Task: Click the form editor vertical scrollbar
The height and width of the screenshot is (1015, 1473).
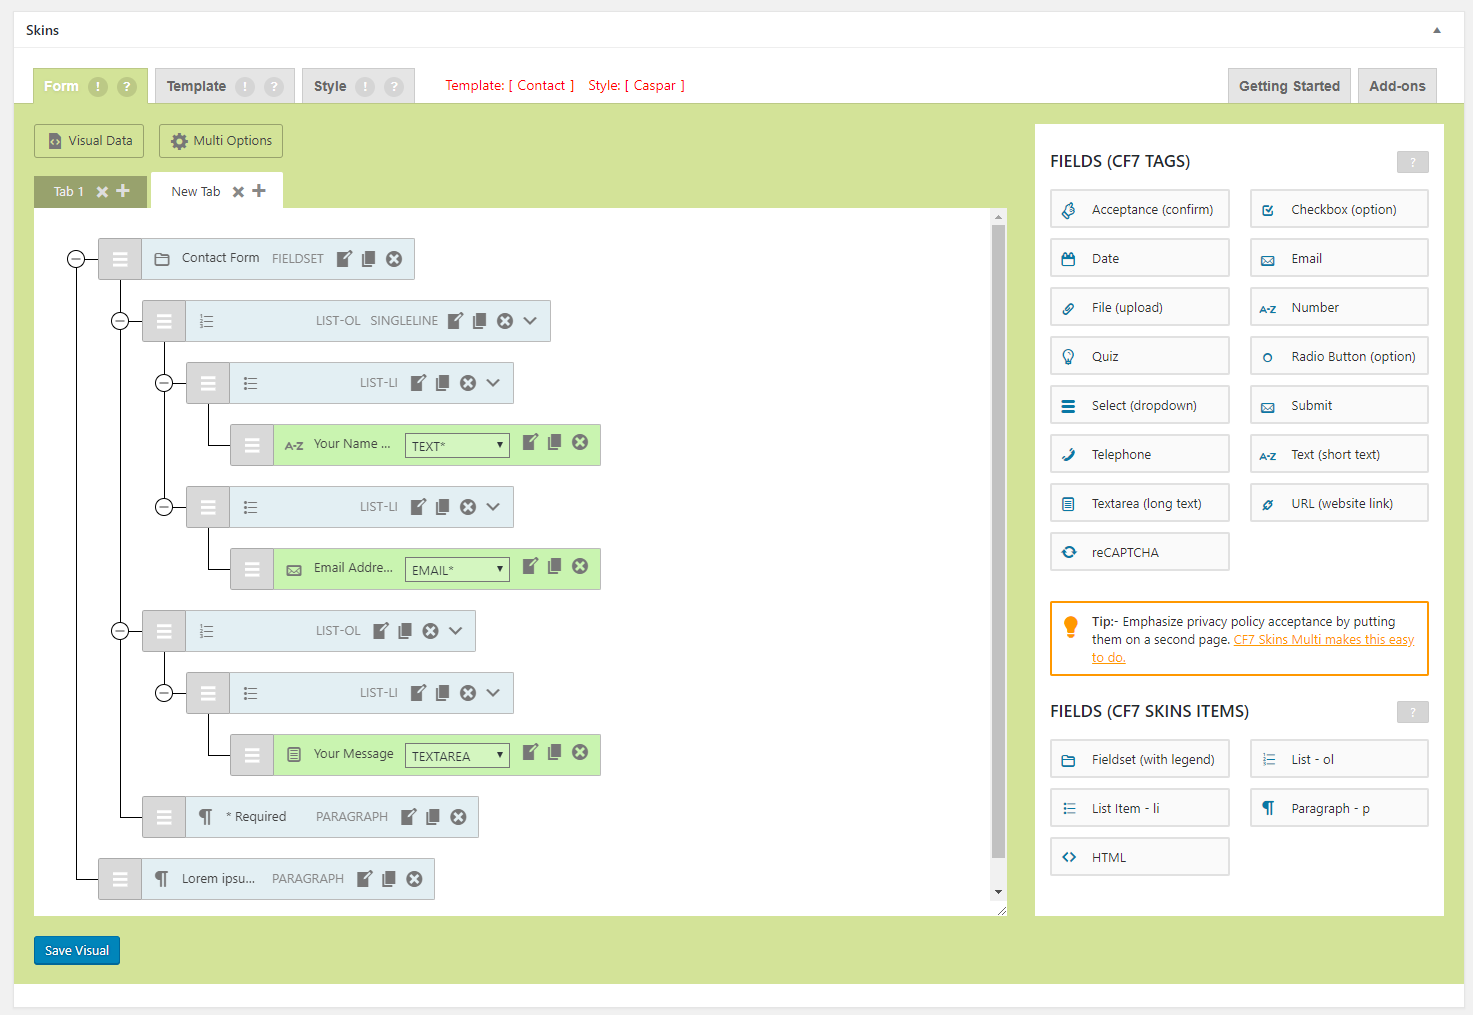Action: (x=998, y=540)
